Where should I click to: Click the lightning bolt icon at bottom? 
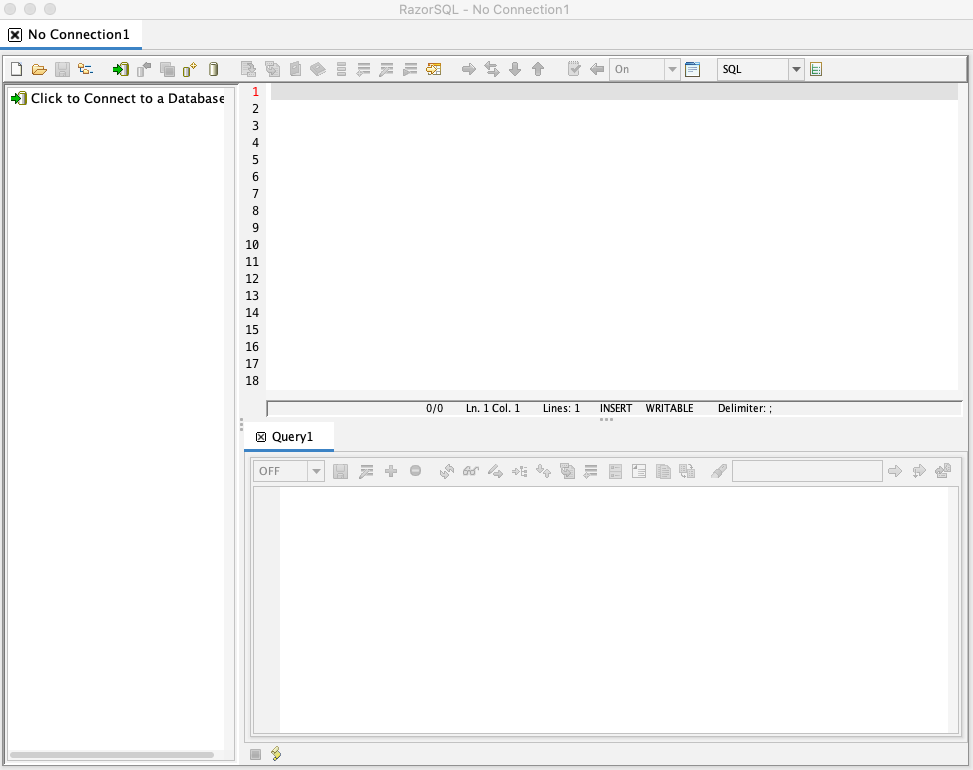tap(276, 753)
